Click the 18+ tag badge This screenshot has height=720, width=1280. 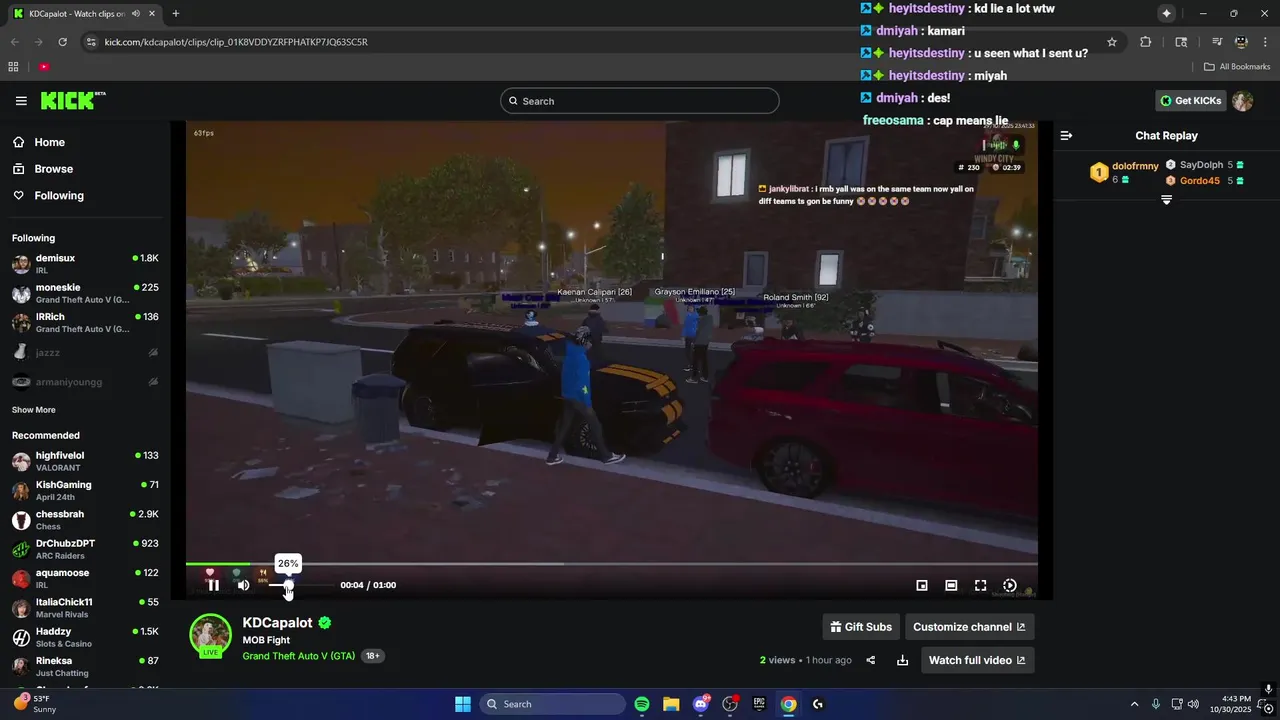coord(372,656)
